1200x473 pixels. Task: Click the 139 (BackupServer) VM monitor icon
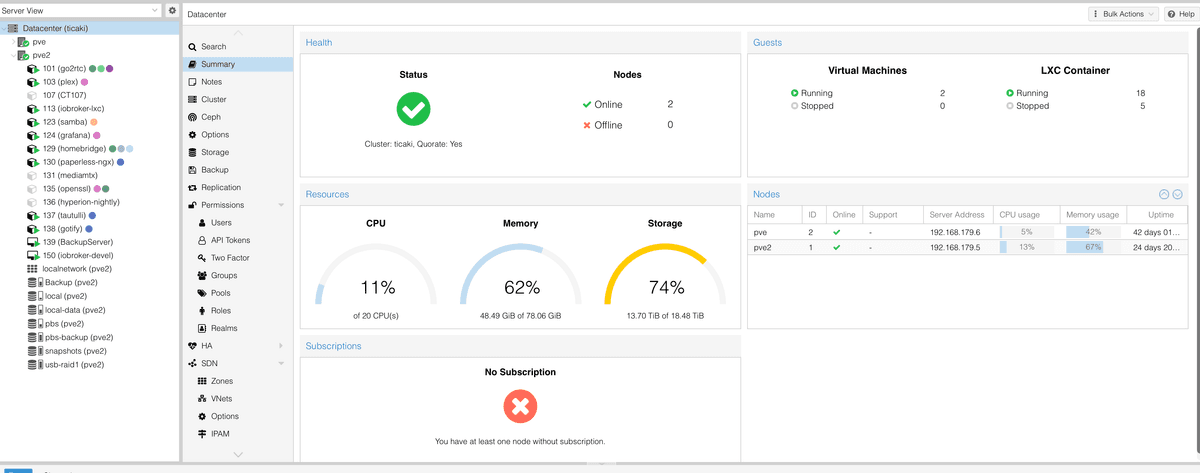coord(32,241)
